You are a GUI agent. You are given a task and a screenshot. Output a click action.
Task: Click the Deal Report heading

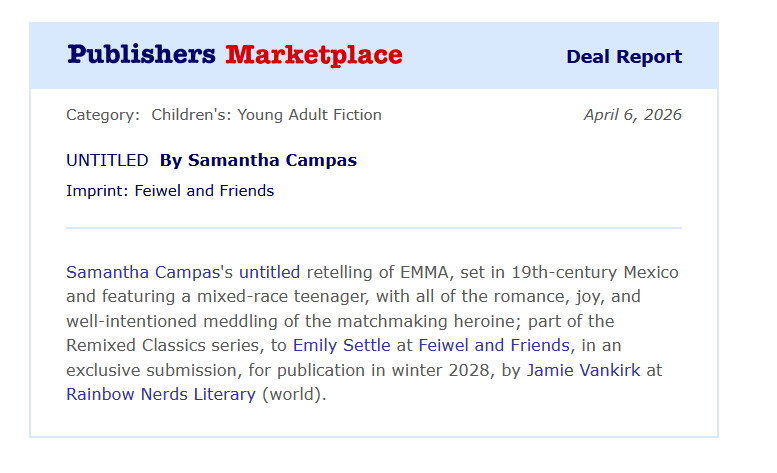(624, 57)
